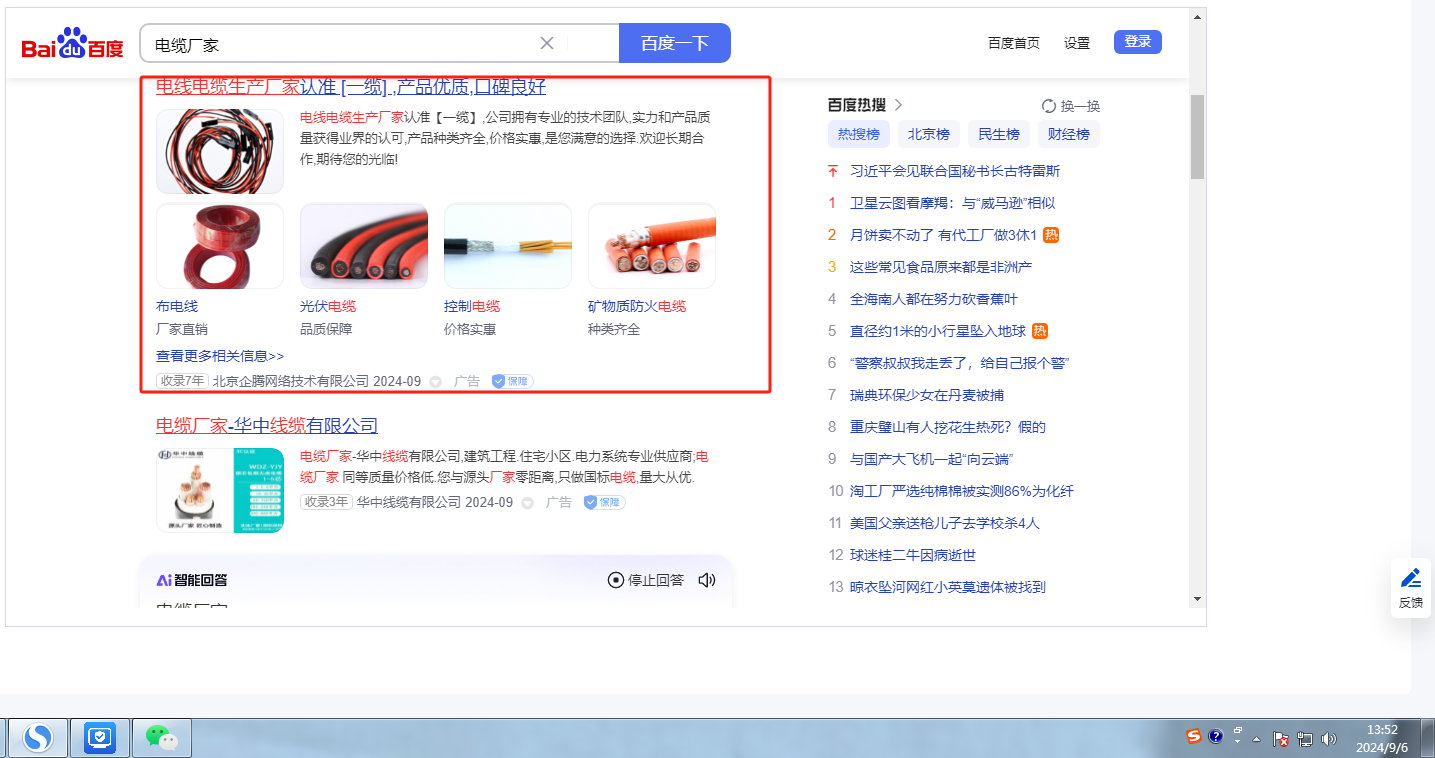Click the 反馈 feedback pencil button
The width and height of the screenshot is (1435, 758).
coord(1411,588)
